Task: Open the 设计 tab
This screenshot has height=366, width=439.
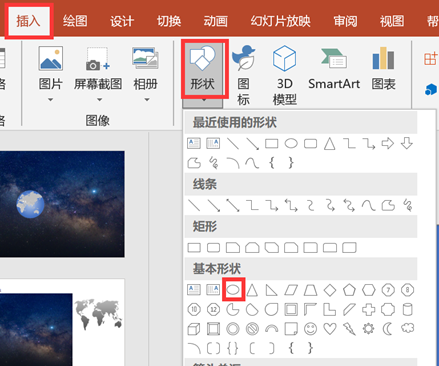Action: coord(122,21)
